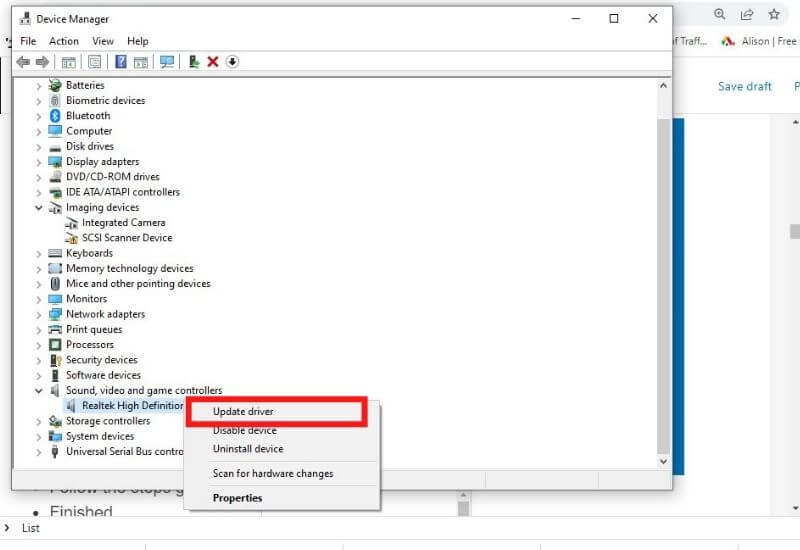Select the Integrated Camera device

pos(123,223)
